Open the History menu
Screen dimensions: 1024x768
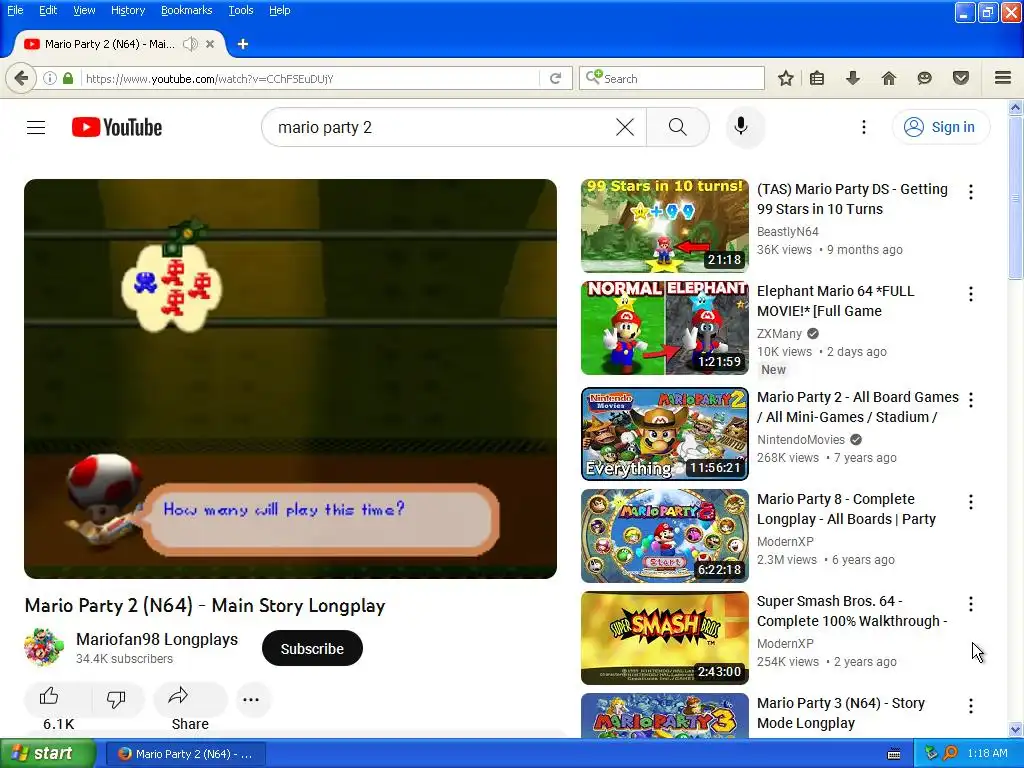[127, 10]
